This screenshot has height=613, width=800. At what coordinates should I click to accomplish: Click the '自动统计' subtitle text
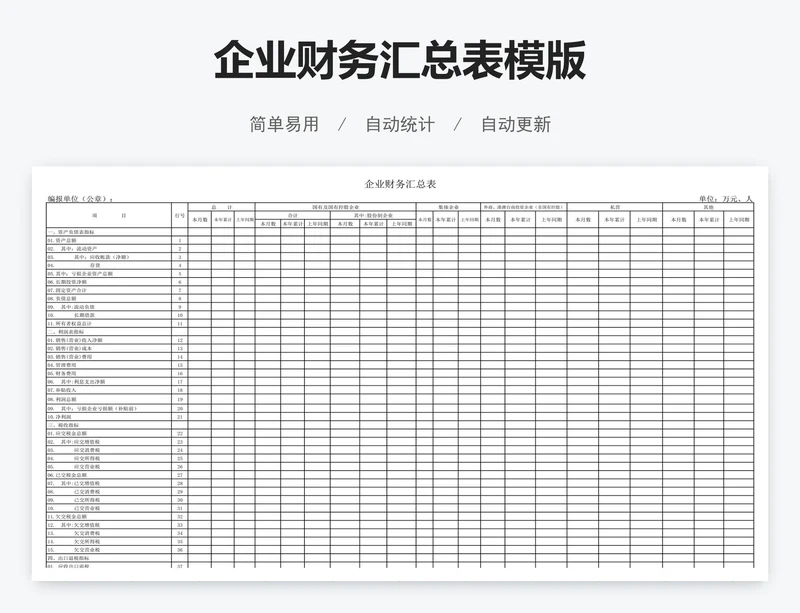400,125
